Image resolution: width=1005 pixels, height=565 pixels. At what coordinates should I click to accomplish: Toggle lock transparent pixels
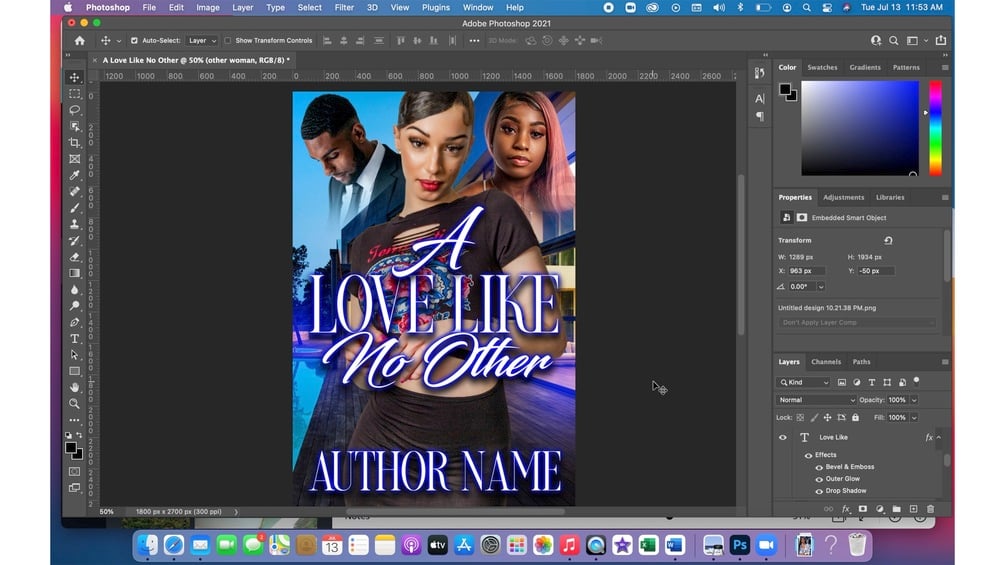(x=800, y=418)
